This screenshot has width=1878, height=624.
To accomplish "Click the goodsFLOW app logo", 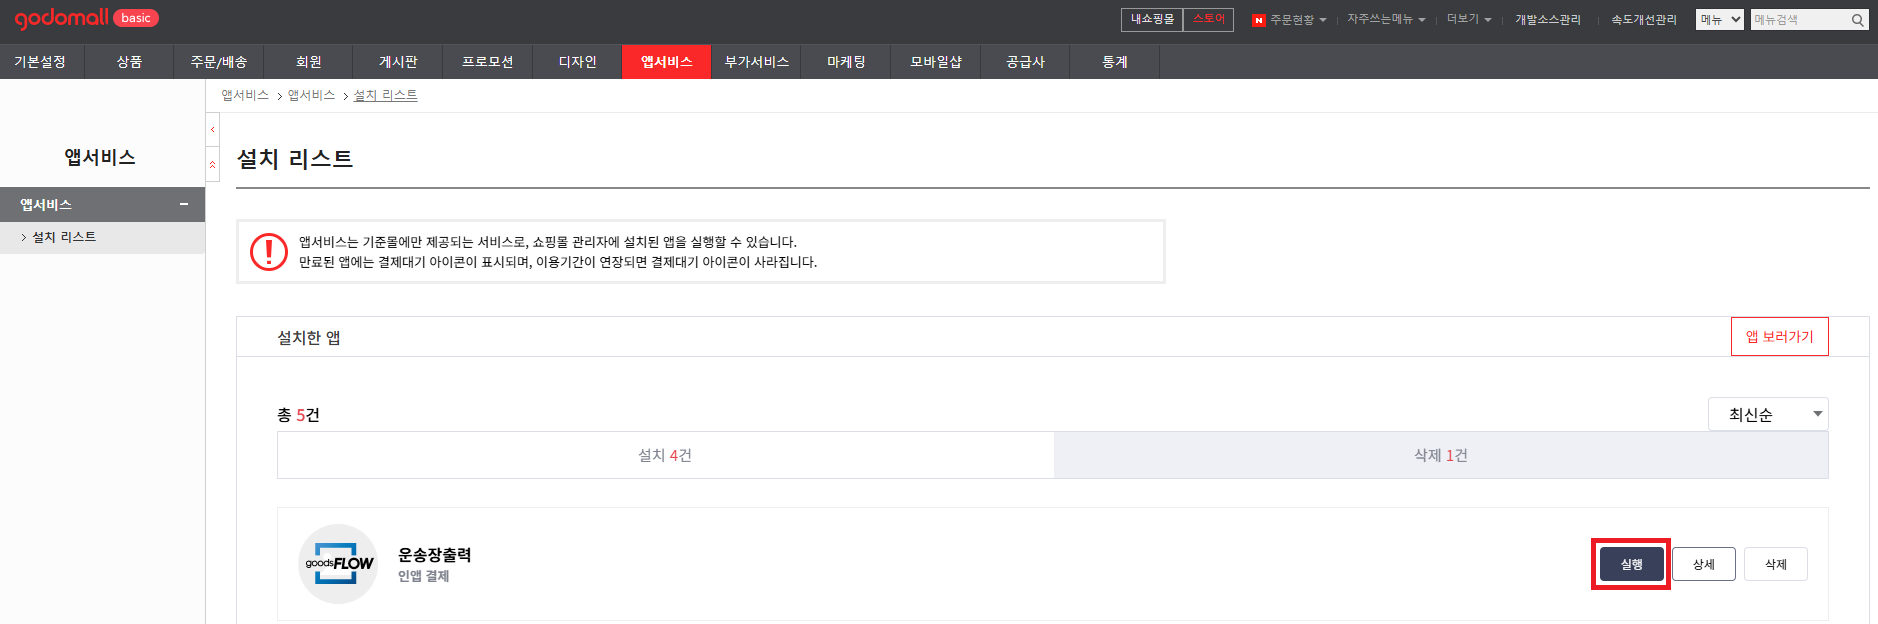I will point(338,564).
